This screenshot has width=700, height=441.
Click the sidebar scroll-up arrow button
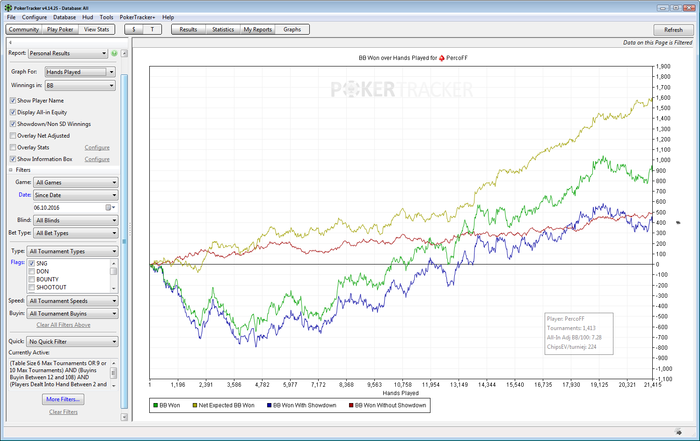pyautogui.click(x=124, y=53)
